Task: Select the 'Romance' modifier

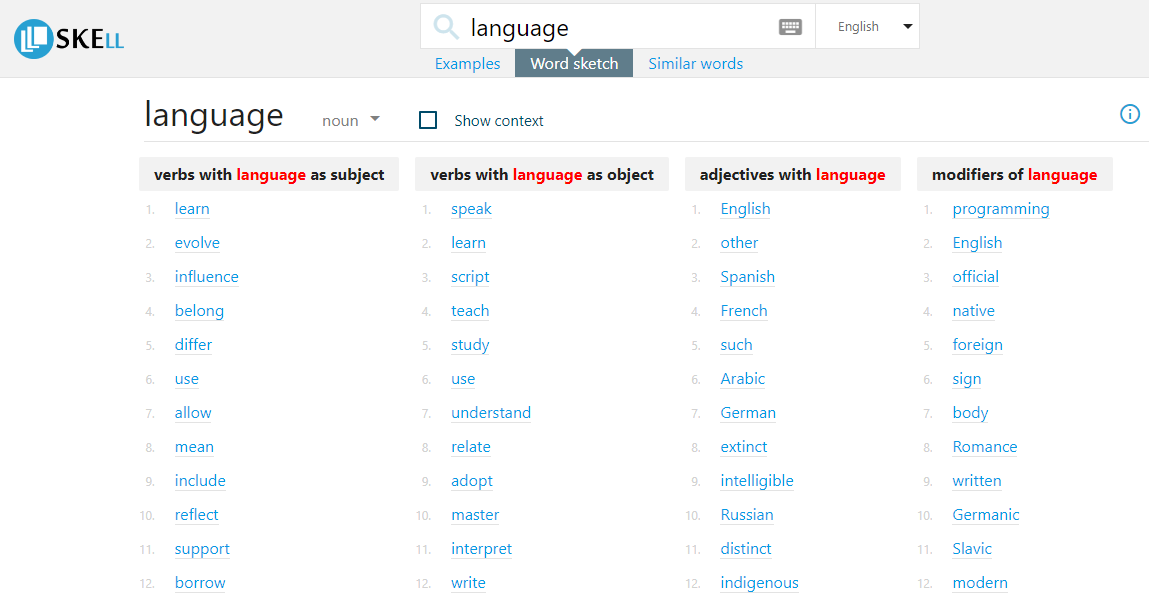Action: tap(985, 447)
